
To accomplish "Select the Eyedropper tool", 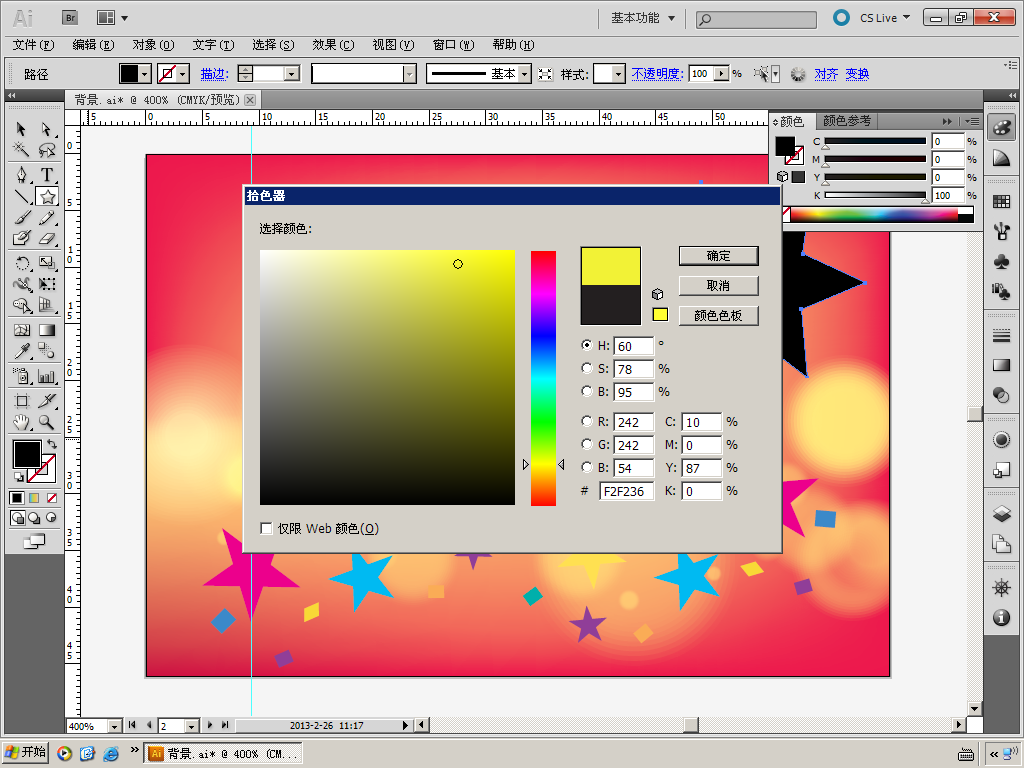I will point(21,351).
